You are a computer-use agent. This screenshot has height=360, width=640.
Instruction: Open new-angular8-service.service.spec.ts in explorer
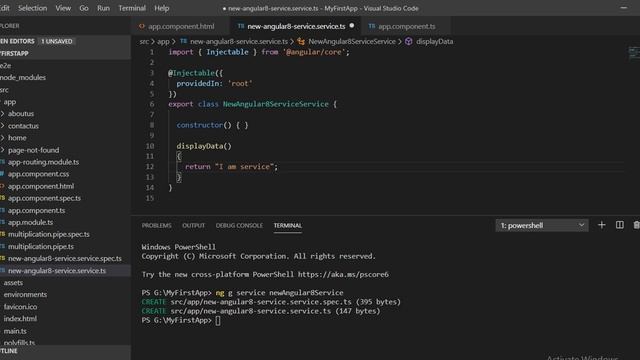tap(64, 258)
